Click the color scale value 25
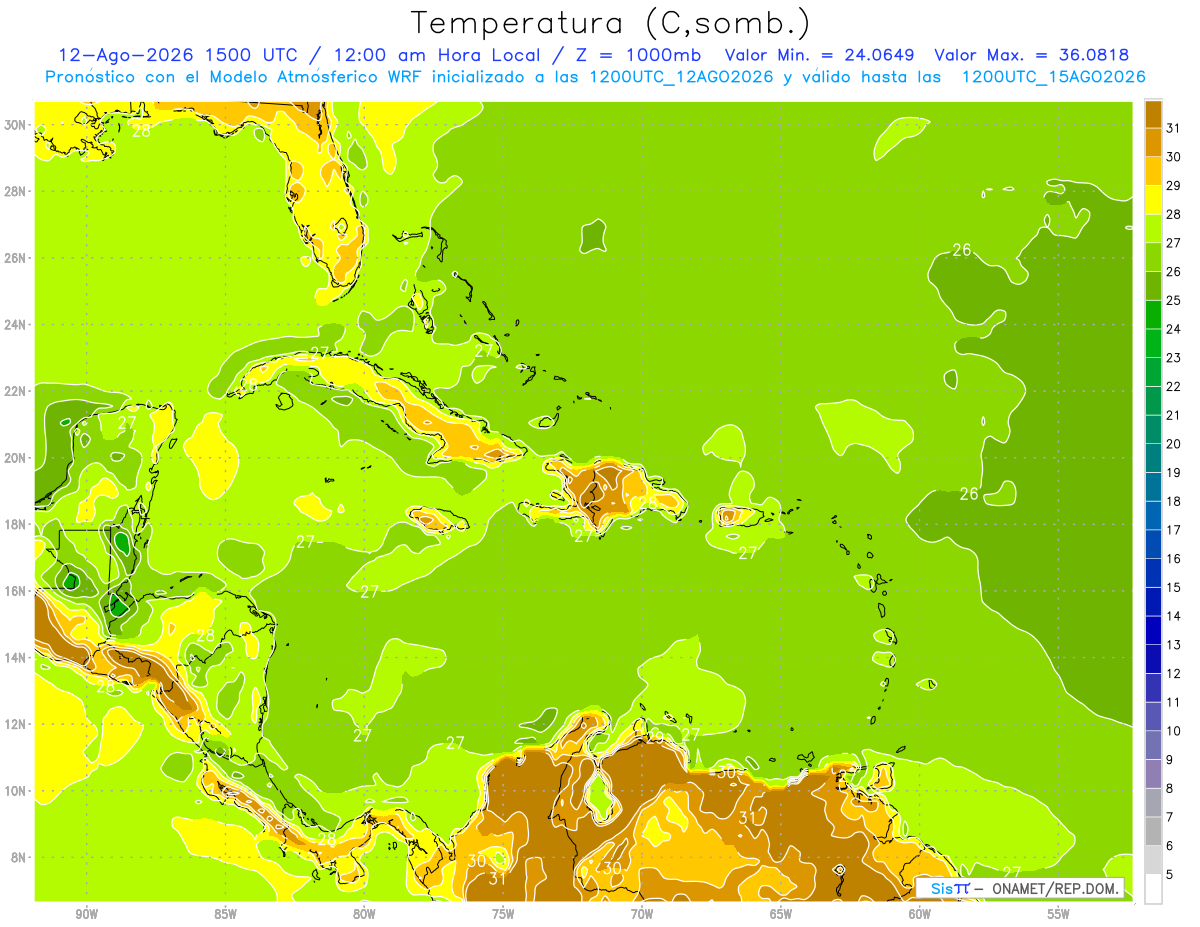 [1174, 300]
